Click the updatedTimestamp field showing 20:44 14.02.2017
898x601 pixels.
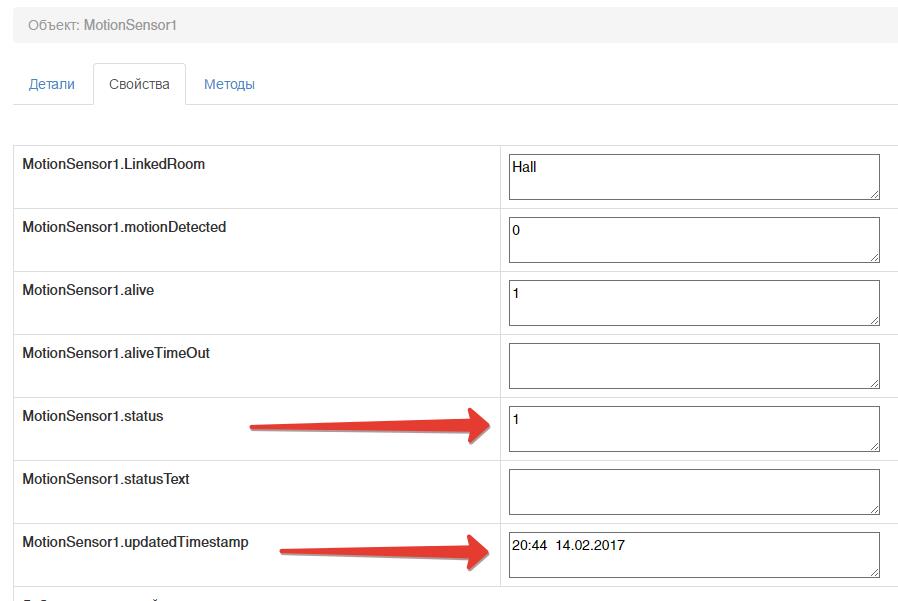coord(694,555)
